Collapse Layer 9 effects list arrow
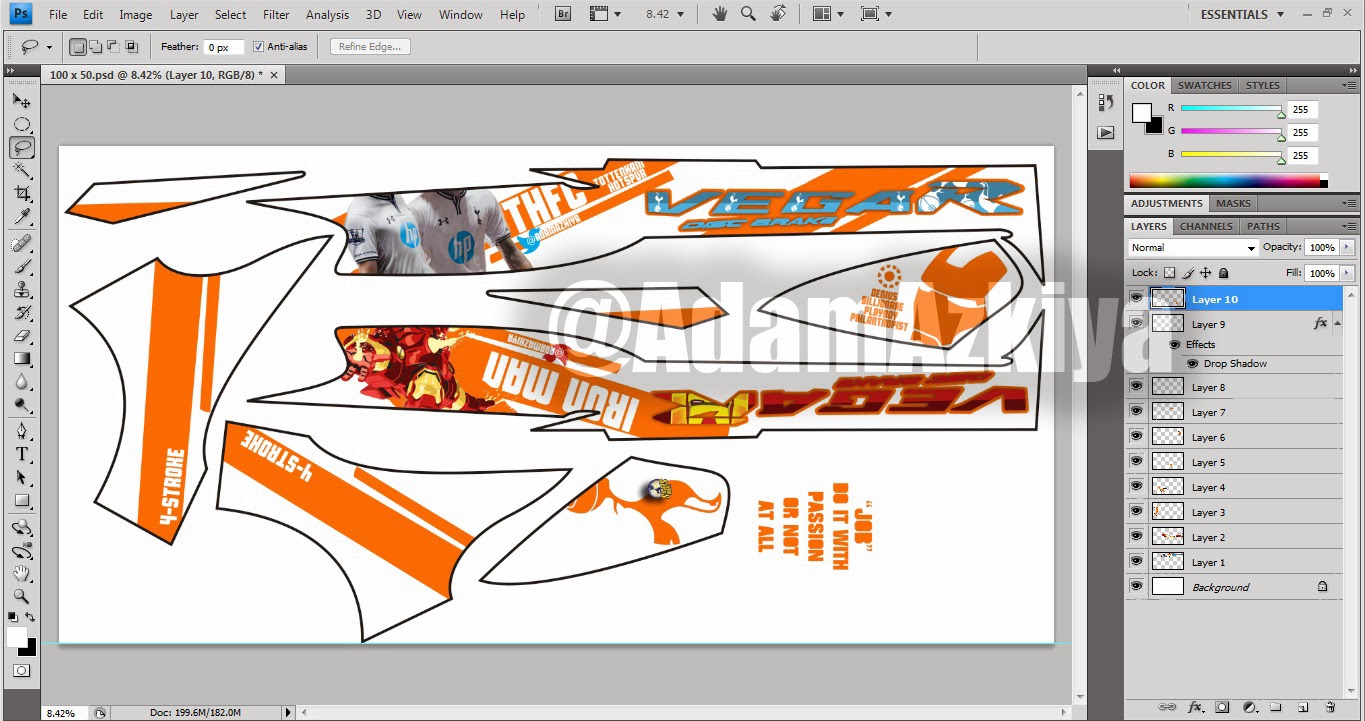 click(1338, 323)
